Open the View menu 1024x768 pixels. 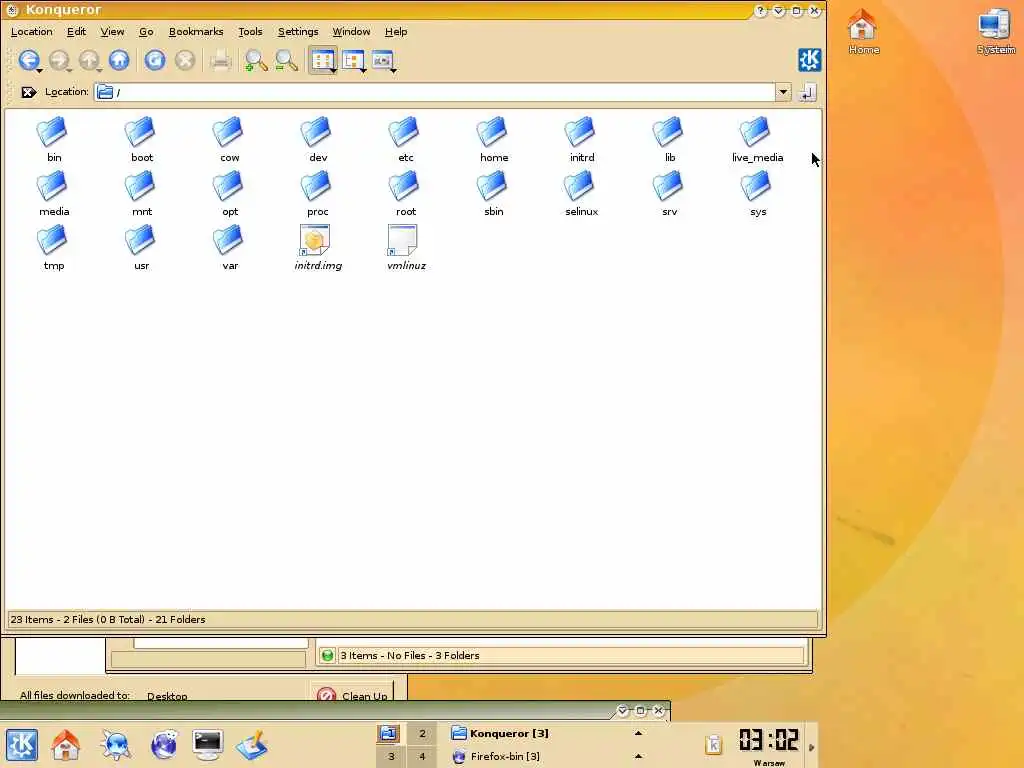112,31
